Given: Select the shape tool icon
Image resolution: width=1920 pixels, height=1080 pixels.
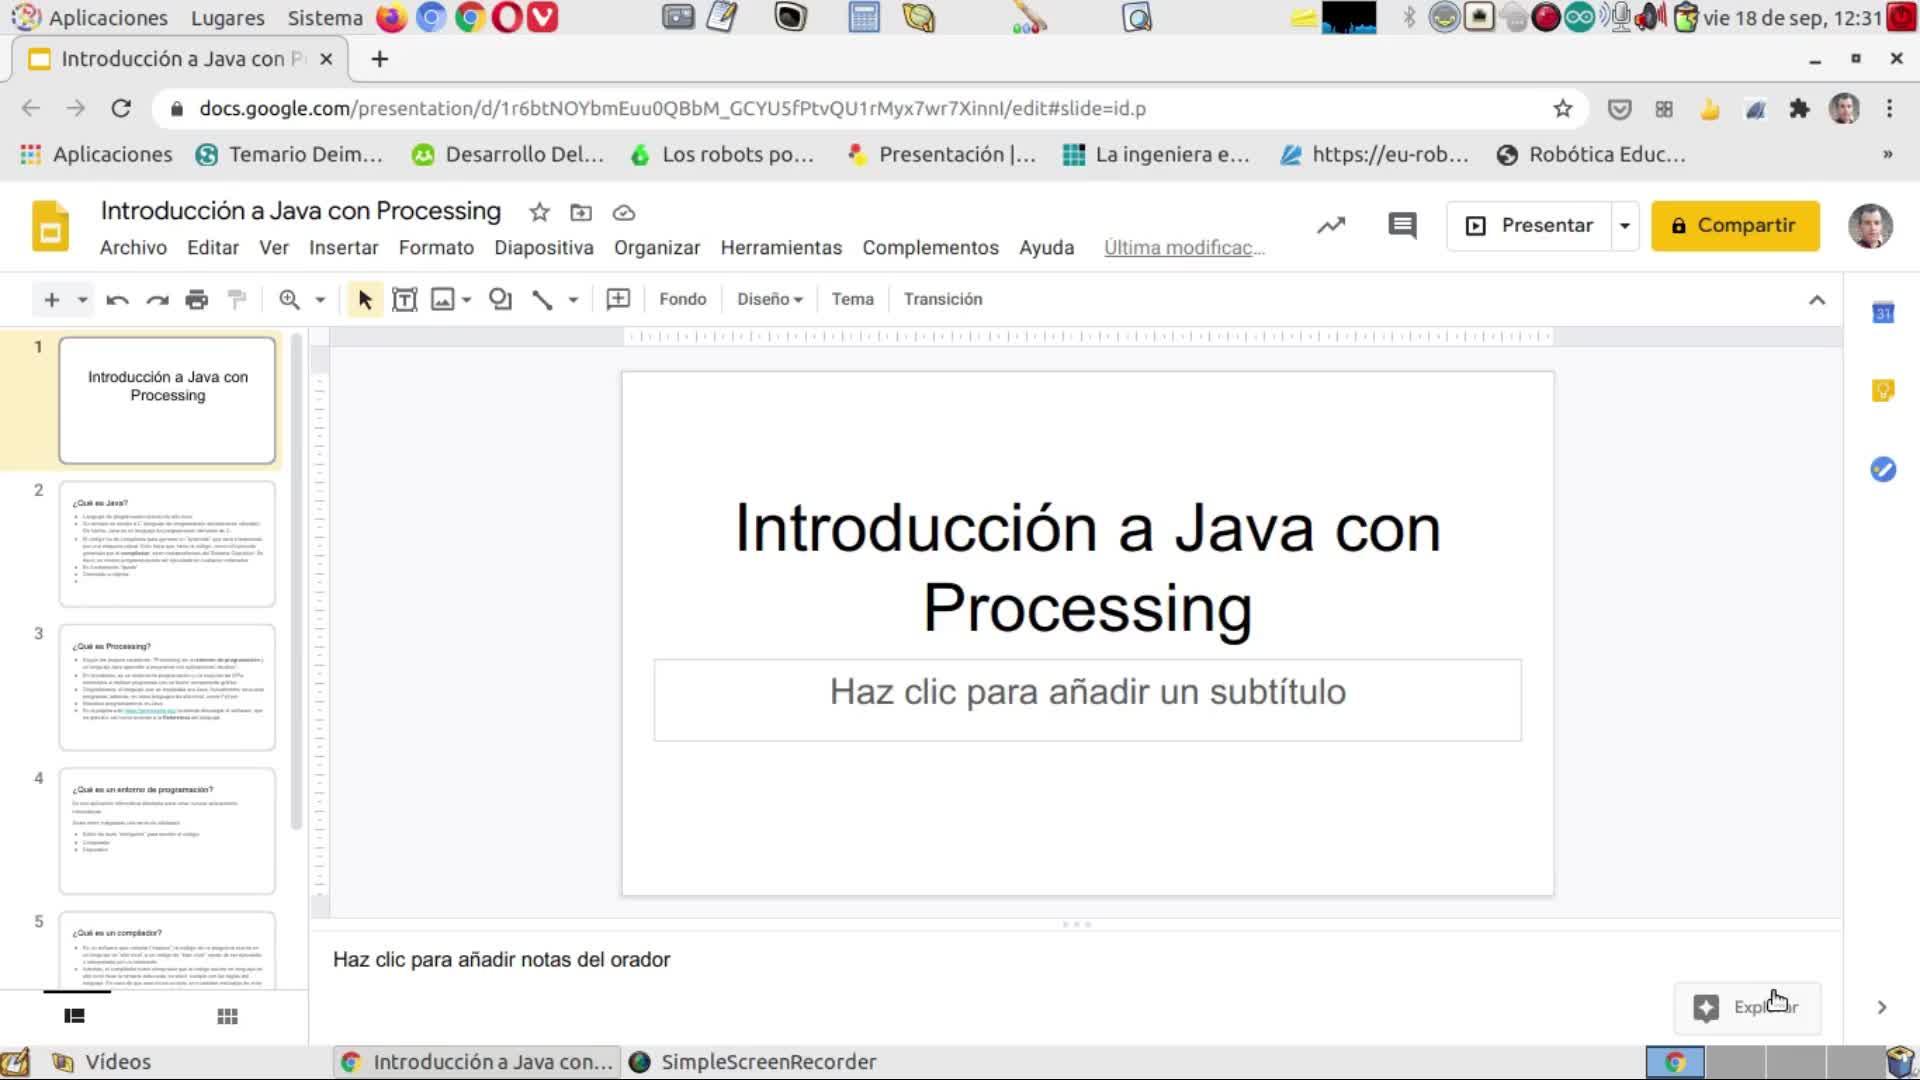Looking at the screenshot, I should click(x=500, y=299).
